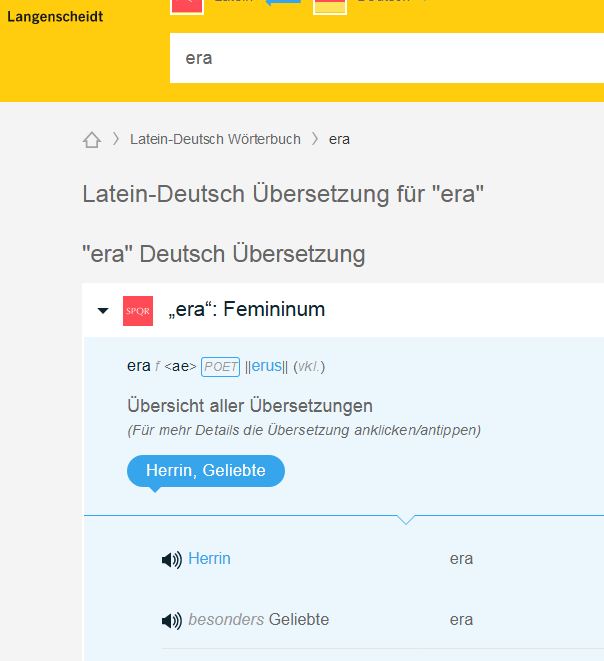The width and height of the screenshot is (604, 661).
Task: Click the "besonders Geliebte" translation entry
Action: (x=258, y=620)
